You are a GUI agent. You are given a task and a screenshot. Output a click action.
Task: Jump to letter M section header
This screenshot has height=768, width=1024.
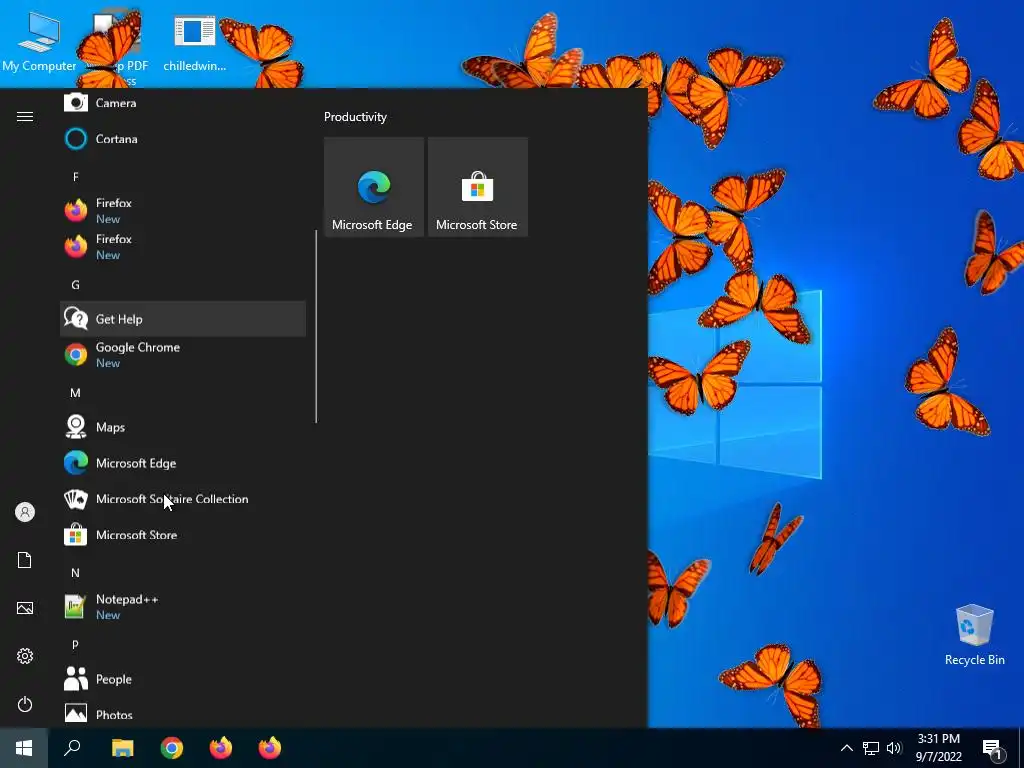[76, 393]
